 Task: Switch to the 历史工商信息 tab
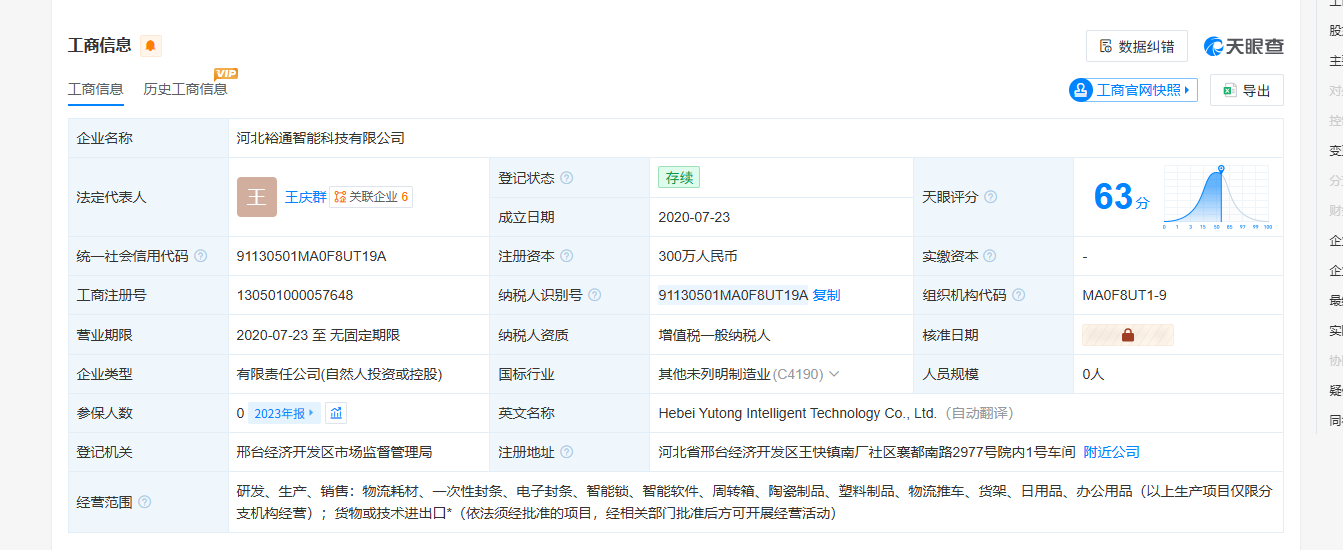pyautogui.click(x=185, y=89)
